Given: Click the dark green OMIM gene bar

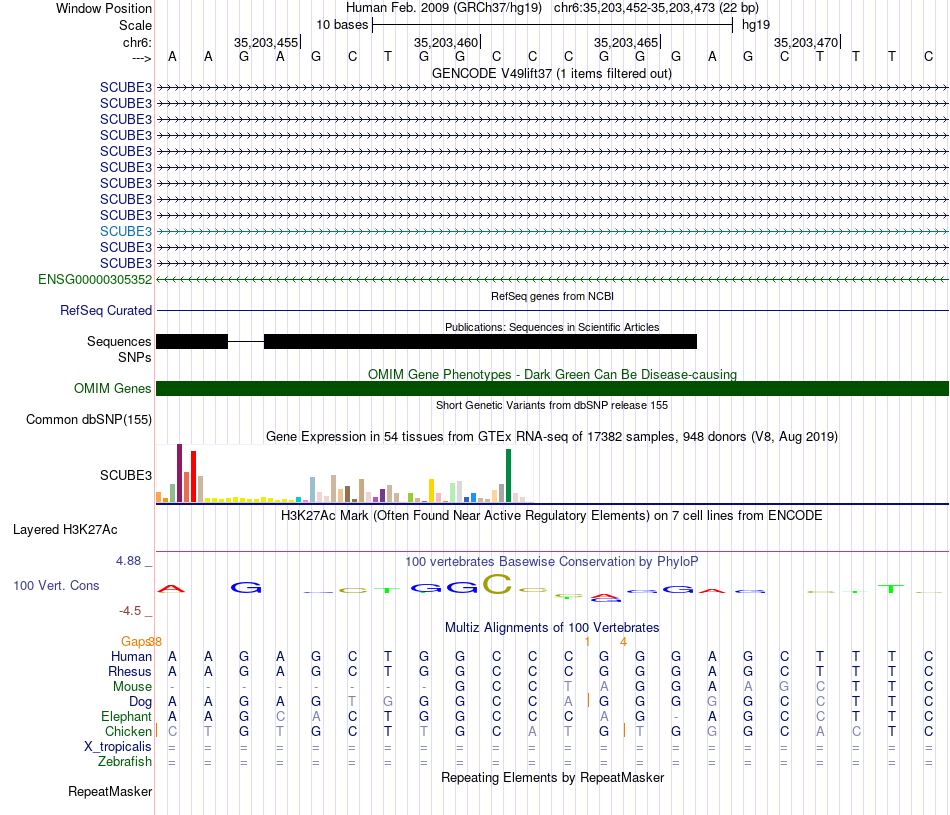Looking at the screenshot, I should click(552, 388).
